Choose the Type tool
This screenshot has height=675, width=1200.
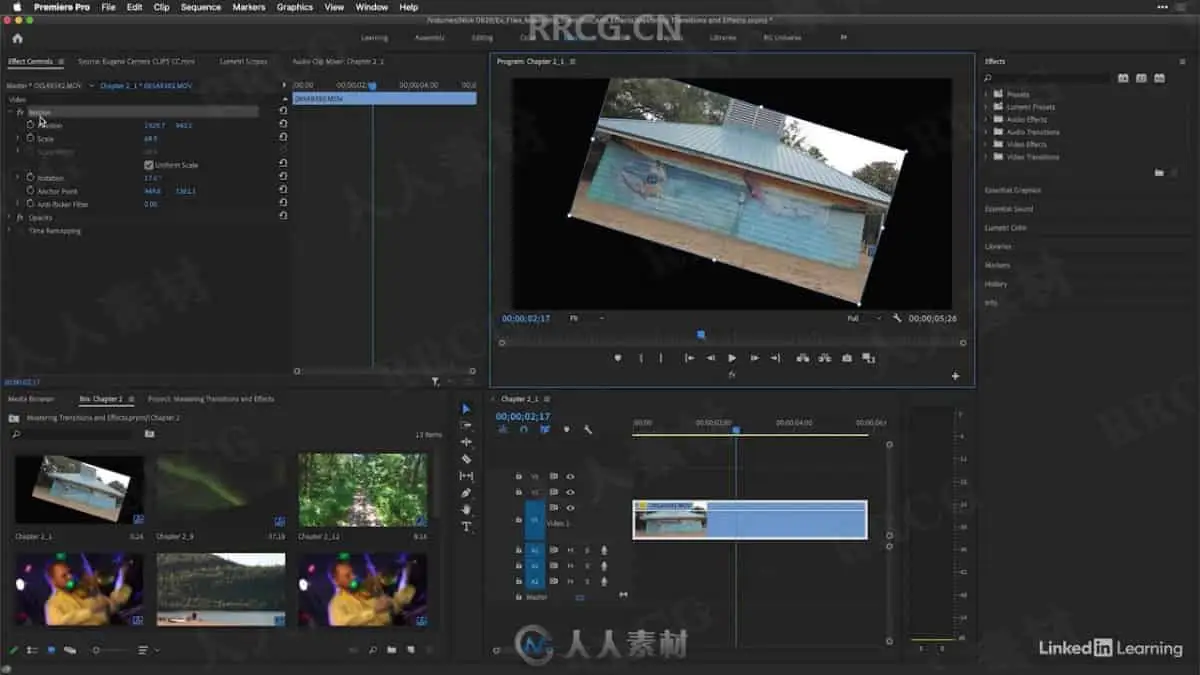[x=466, y=527]
